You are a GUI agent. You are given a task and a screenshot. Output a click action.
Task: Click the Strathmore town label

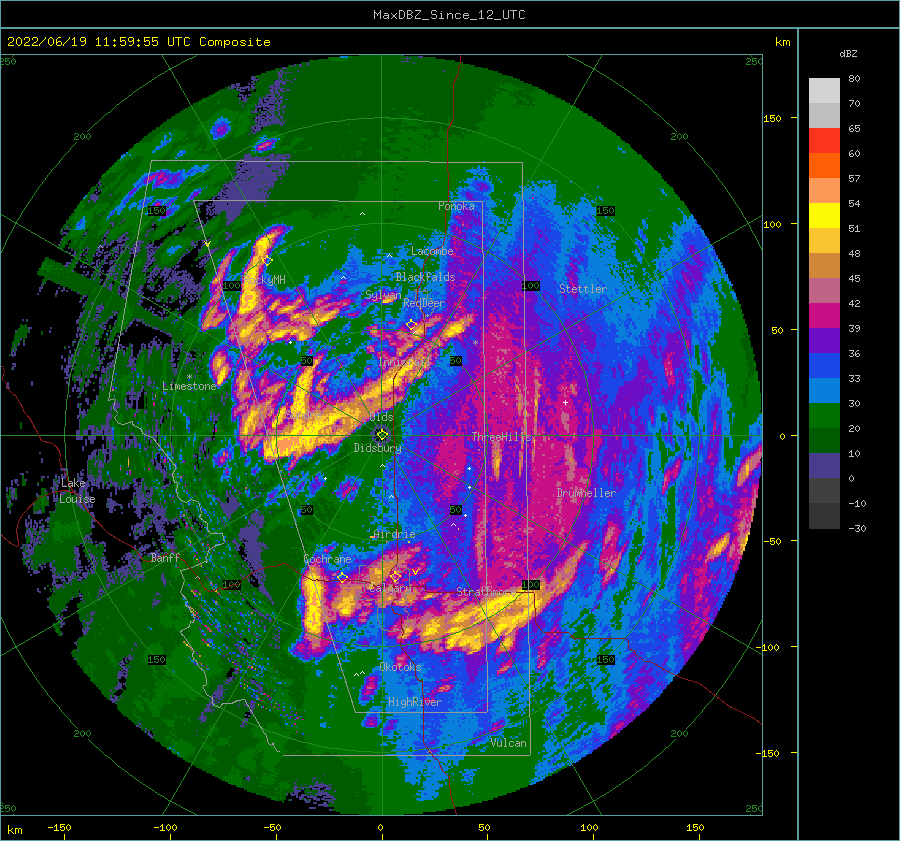click(x=486, y=591)
